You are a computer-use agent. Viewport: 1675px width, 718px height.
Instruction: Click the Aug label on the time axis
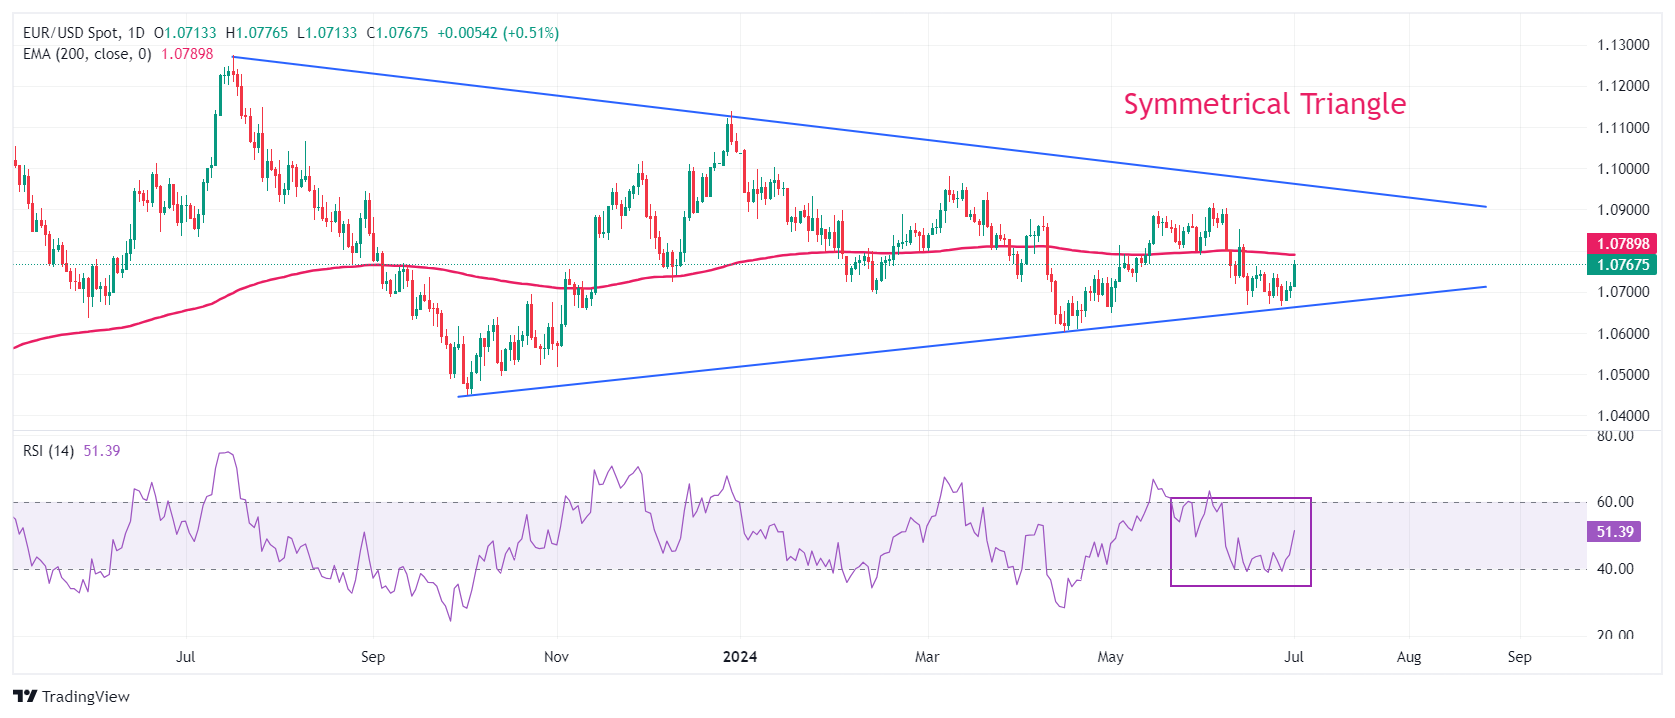[1408, 657]
